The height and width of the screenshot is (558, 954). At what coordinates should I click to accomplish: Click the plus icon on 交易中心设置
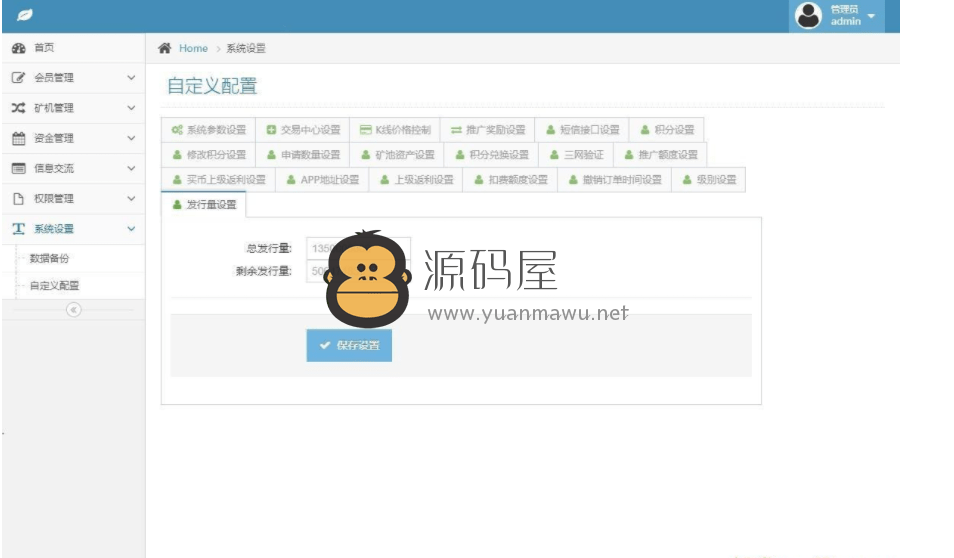pyautogui.click(x=271, y=130)
